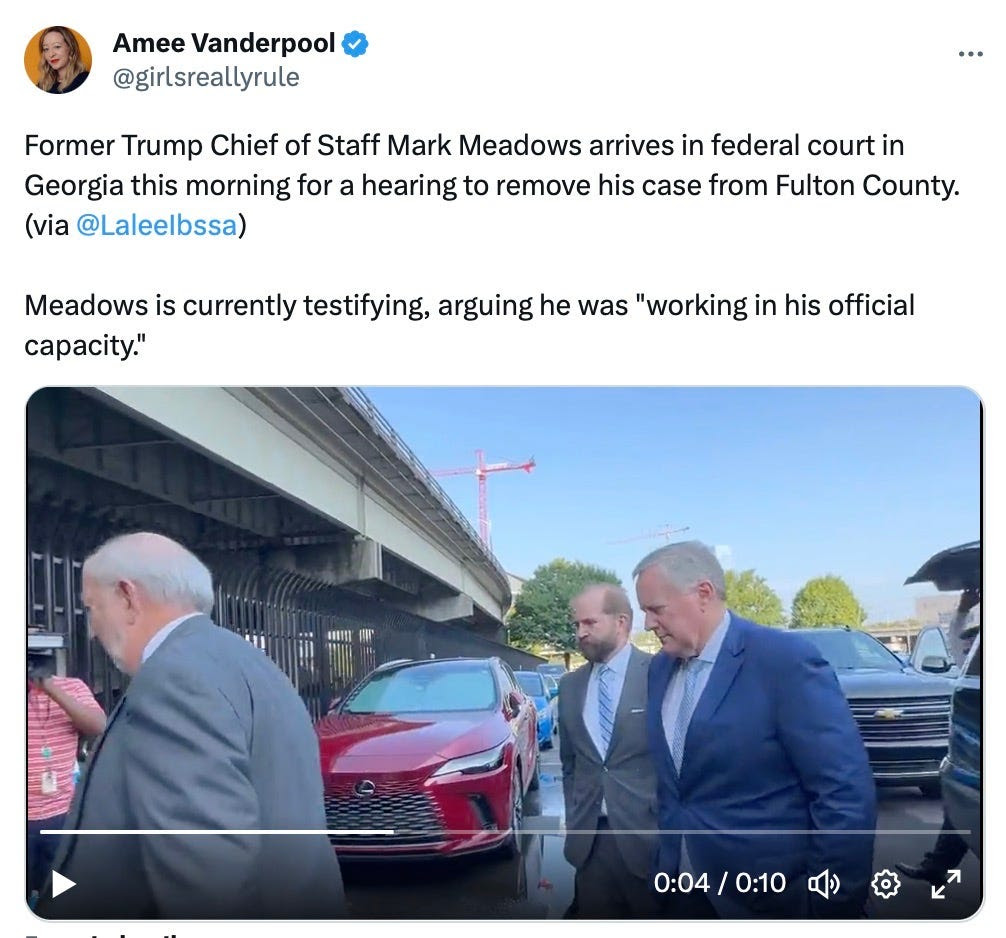The height and width of the screenshot is (938, 1006).
Task: Open the @girlsreallyrule handle
Action: click(x=206, y=78)
